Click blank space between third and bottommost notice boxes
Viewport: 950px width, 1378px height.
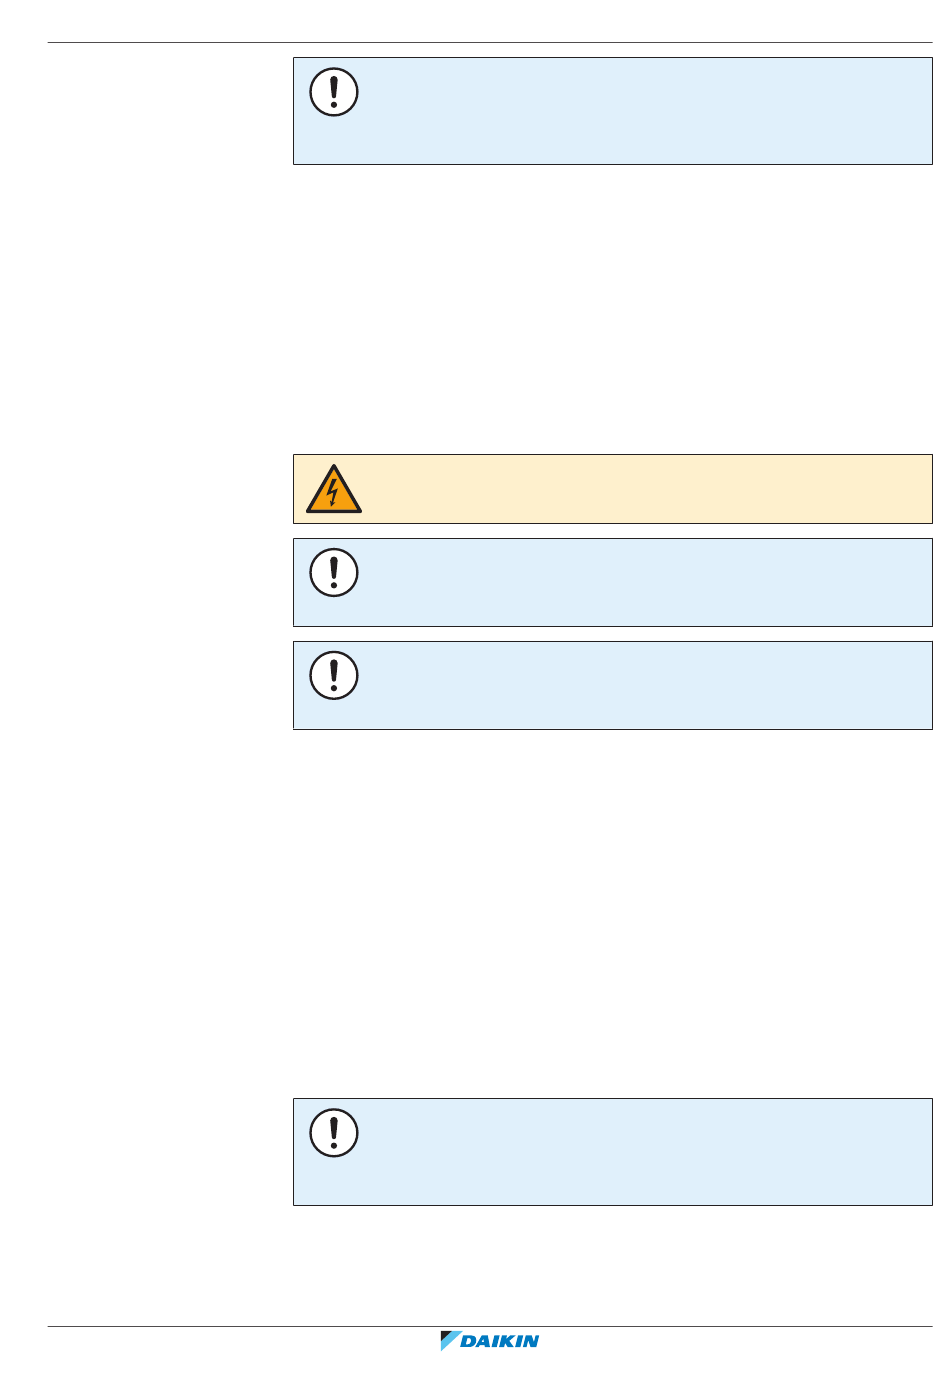tap(612, 912)
